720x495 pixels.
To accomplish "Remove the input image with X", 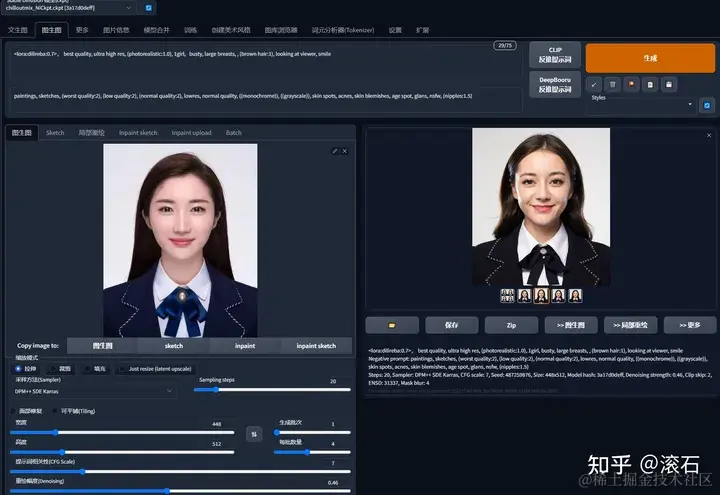I will (345, 151).
